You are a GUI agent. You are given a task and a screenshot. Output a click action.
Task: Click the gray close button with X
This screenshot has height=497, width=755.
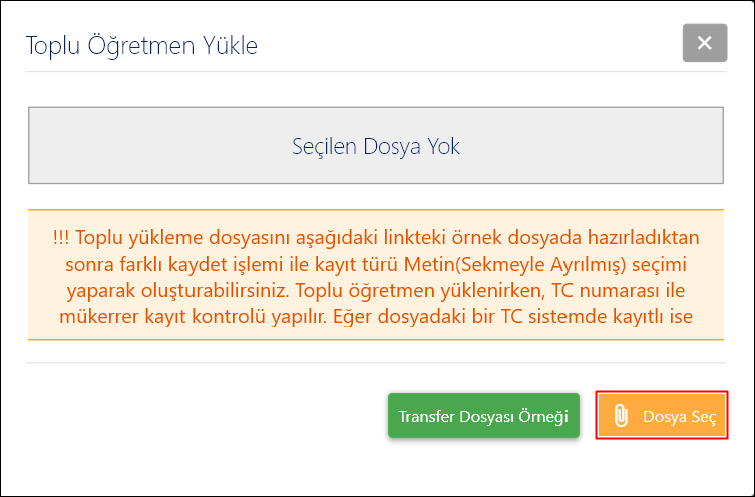704,43
